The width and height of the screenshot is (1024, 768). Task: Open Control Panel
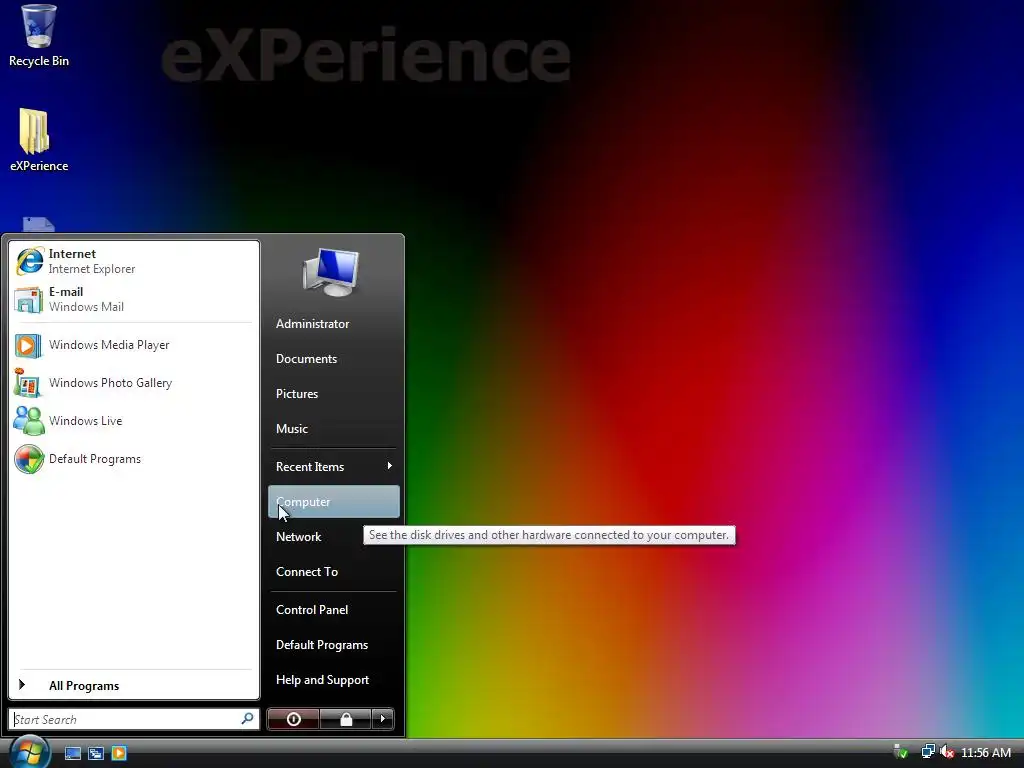pyautogui.click(x=334, y=609)
